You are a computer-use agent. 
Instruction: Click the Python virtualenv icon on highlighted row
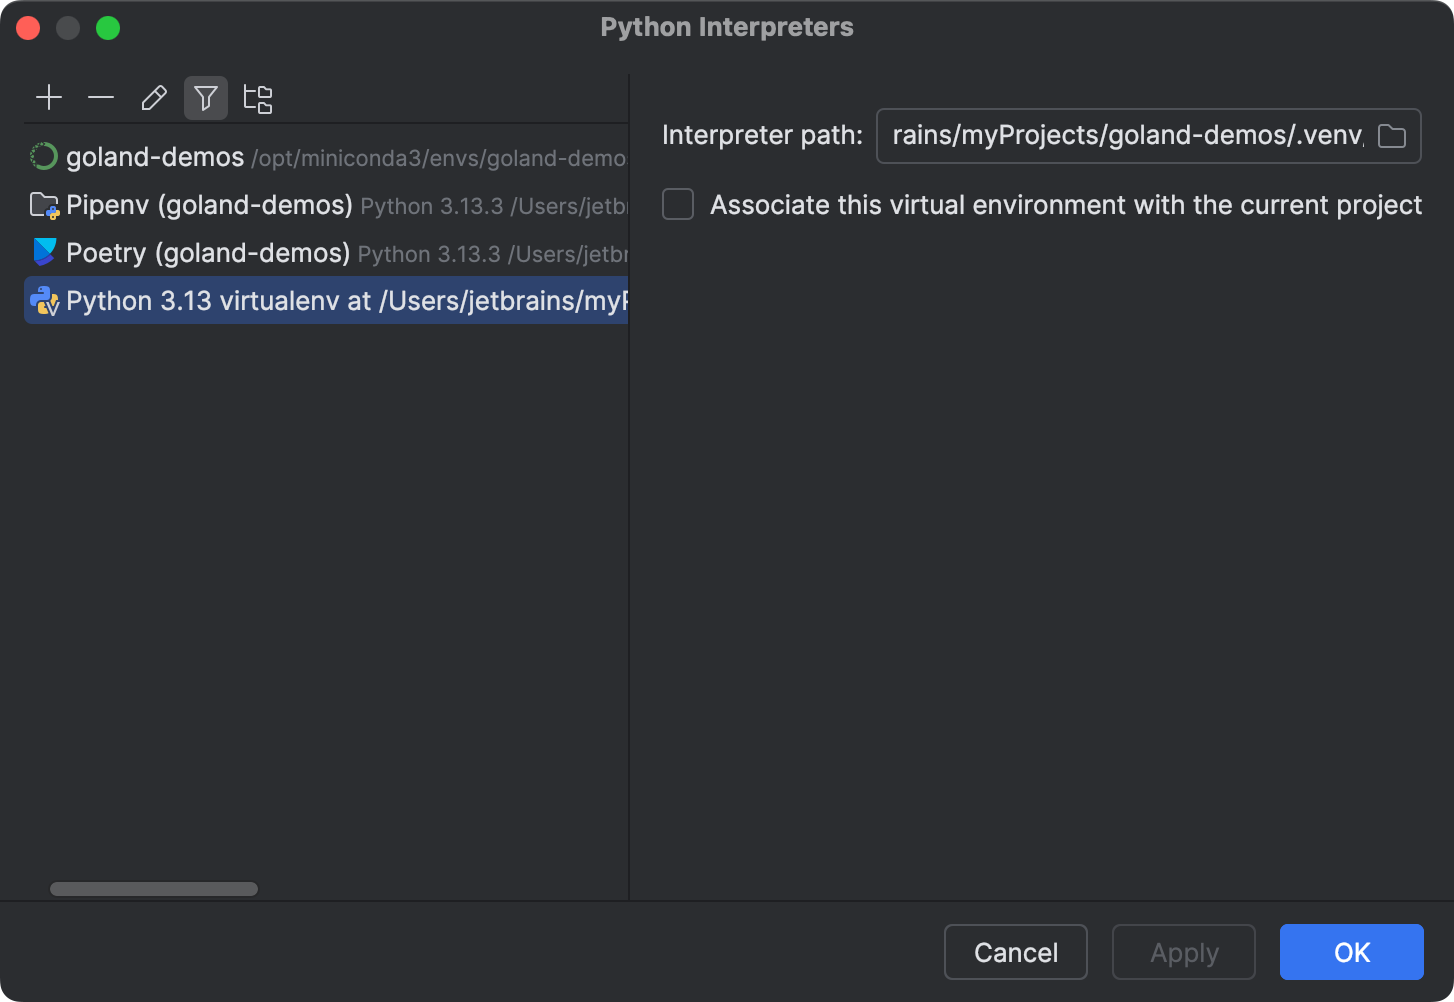coord(44,300)
